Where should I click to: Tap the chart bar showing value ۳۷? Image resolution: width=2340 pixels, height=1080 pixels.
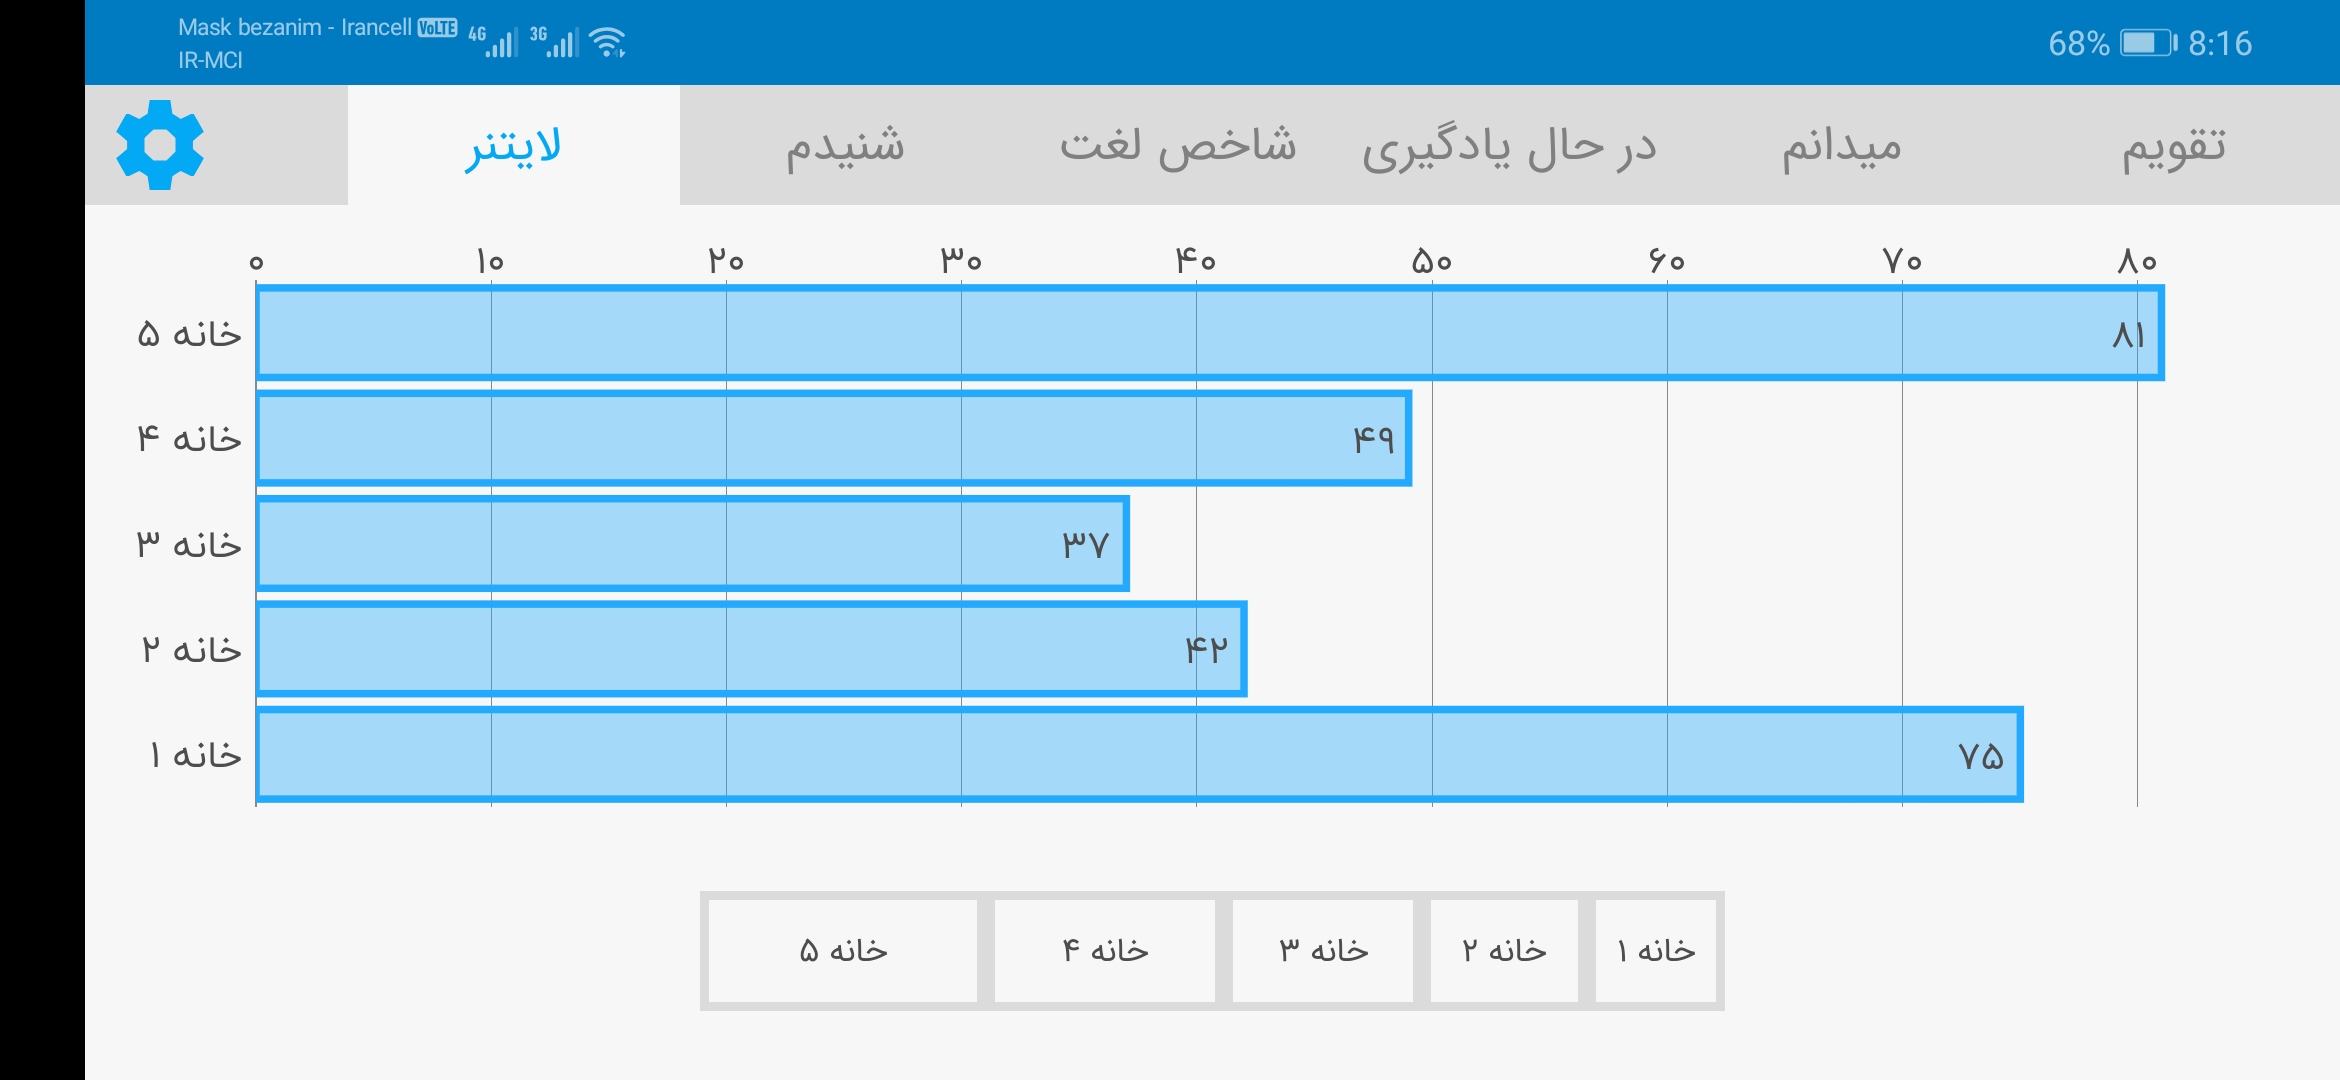[x=692, y=544]
